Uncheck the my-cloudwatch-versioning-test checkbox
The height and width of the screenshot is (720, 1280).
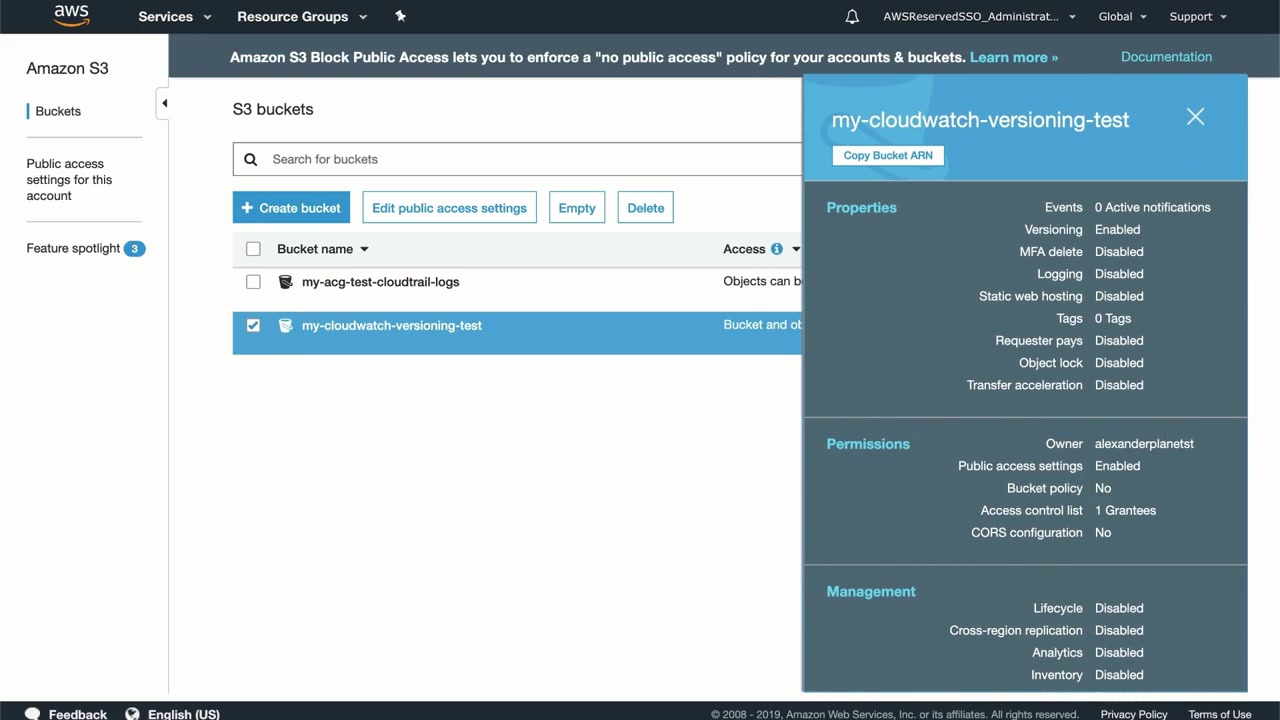[253, 325]
